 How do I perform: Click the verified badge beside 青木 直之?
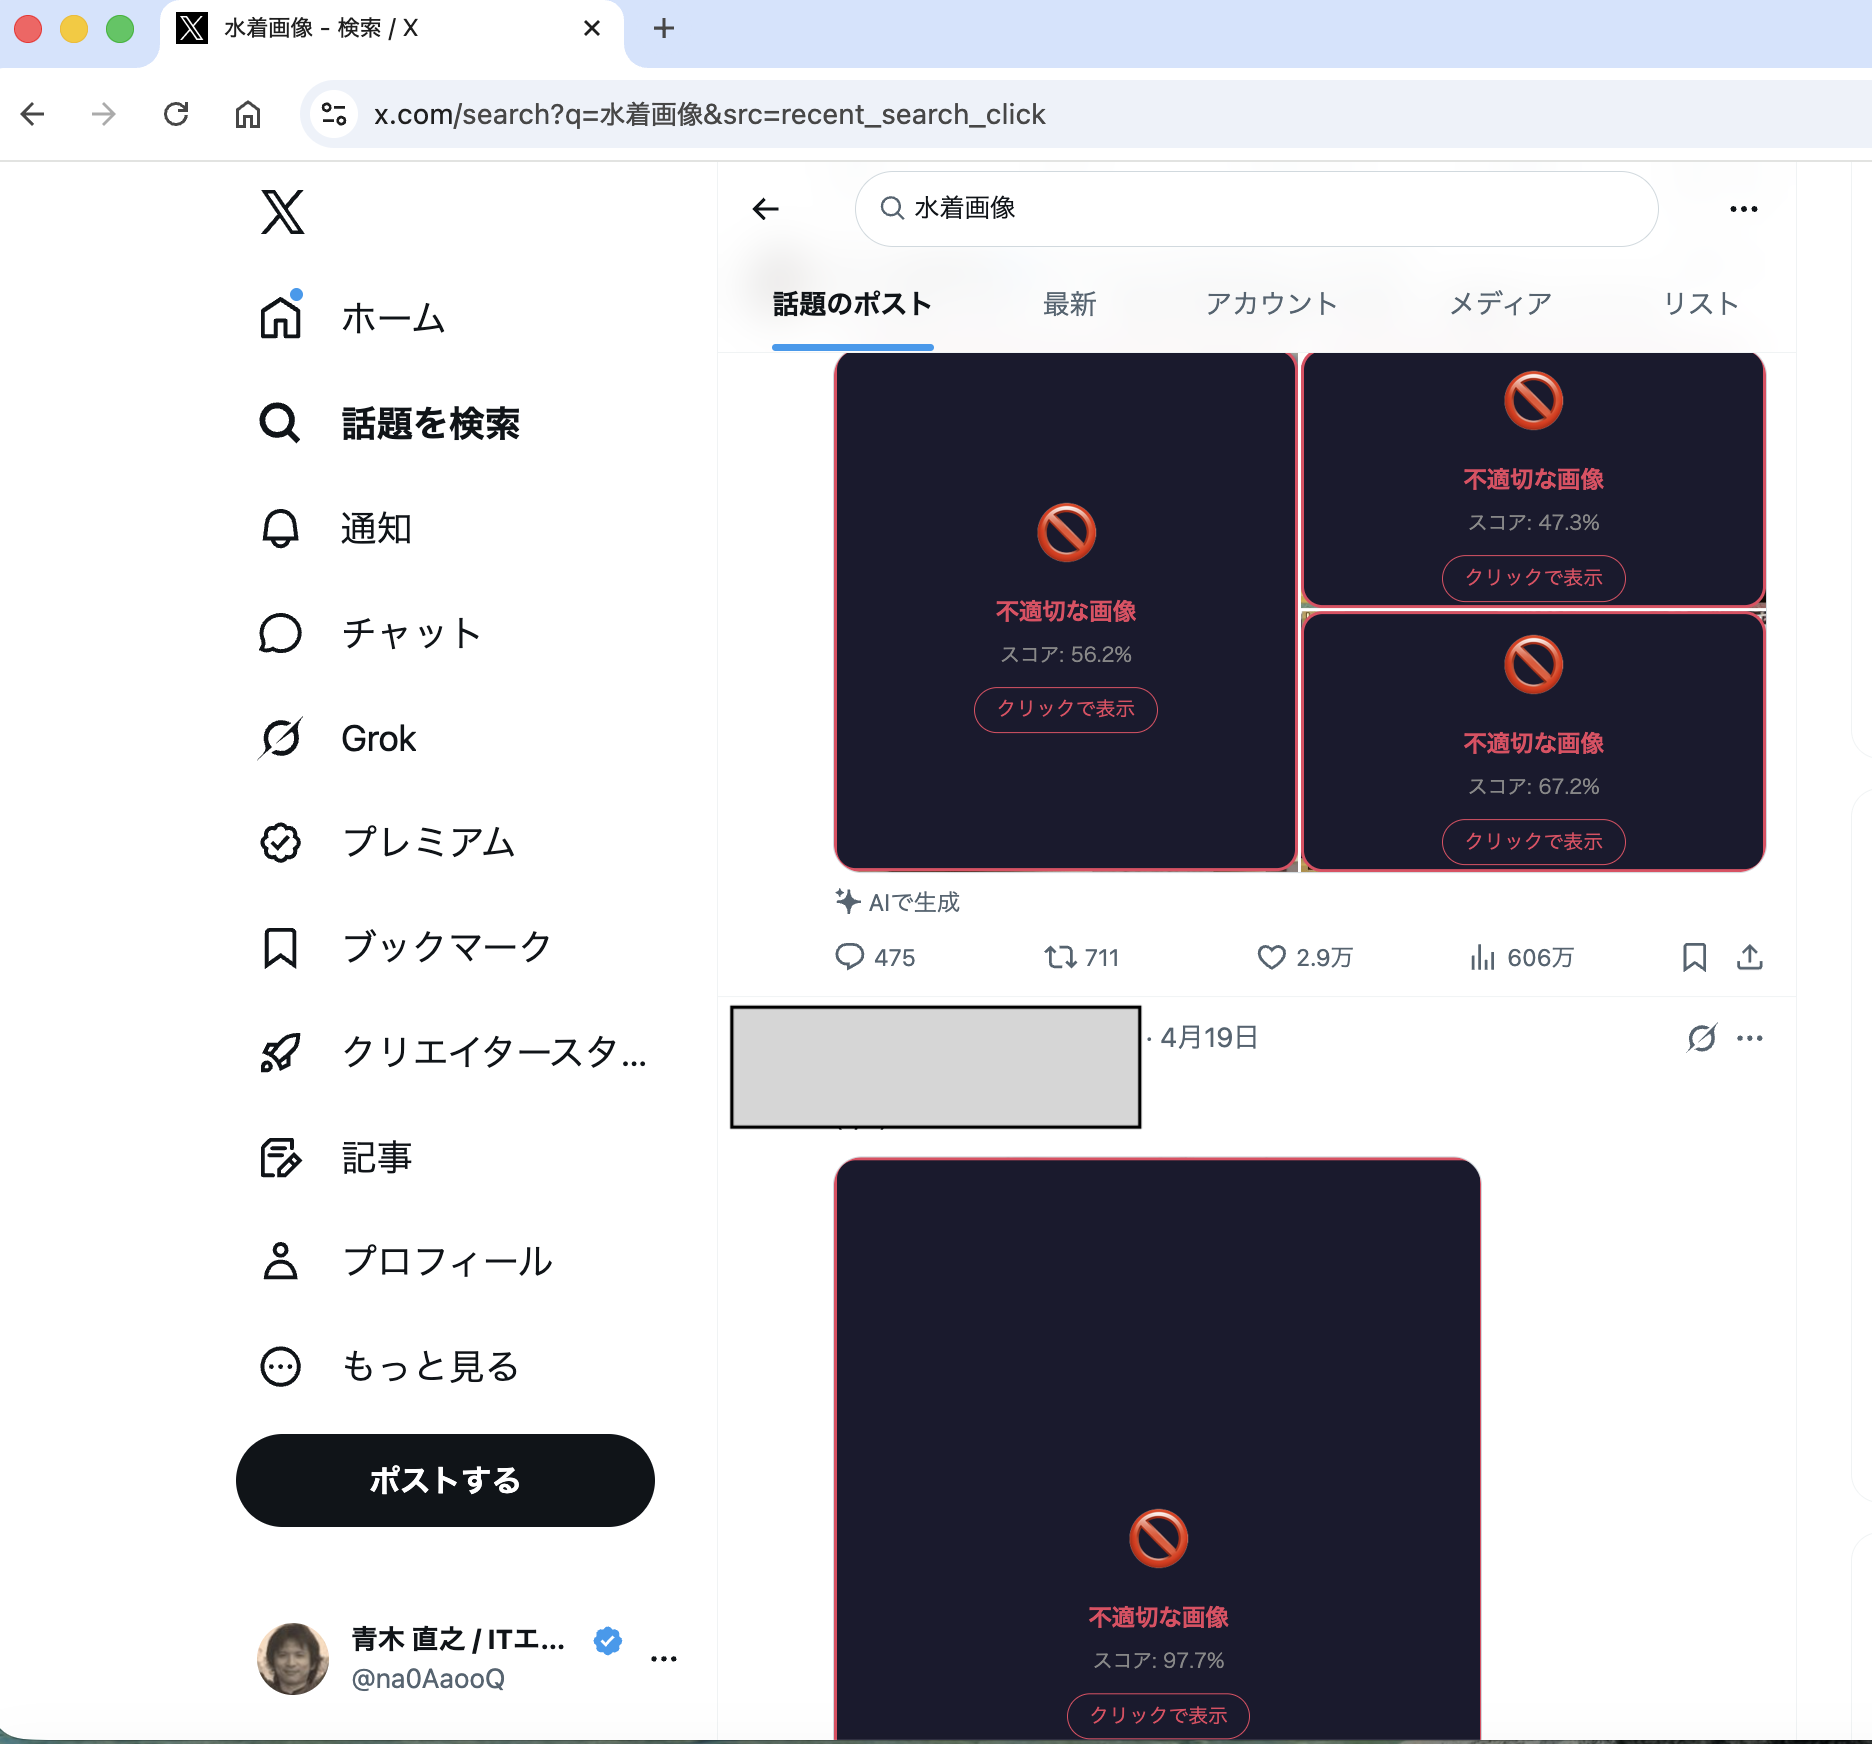[x=608, y=1640]
